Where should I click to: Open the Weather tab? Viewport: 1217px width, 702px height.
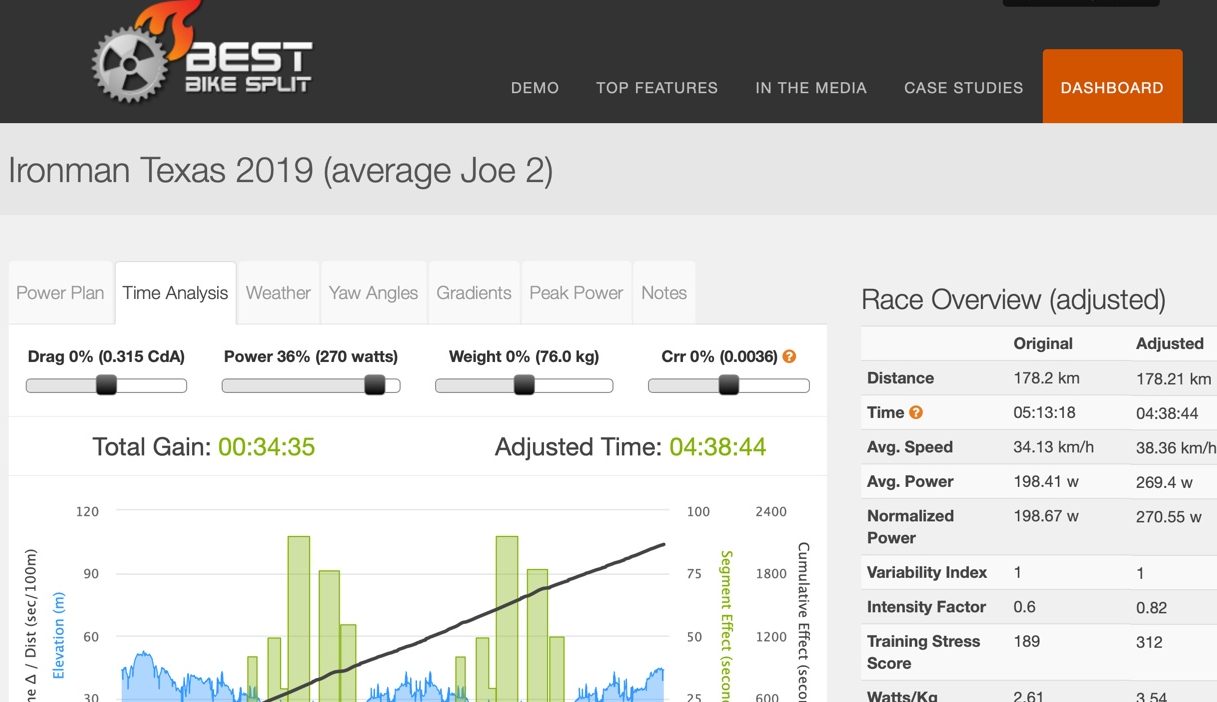click(x=278, y=293)
